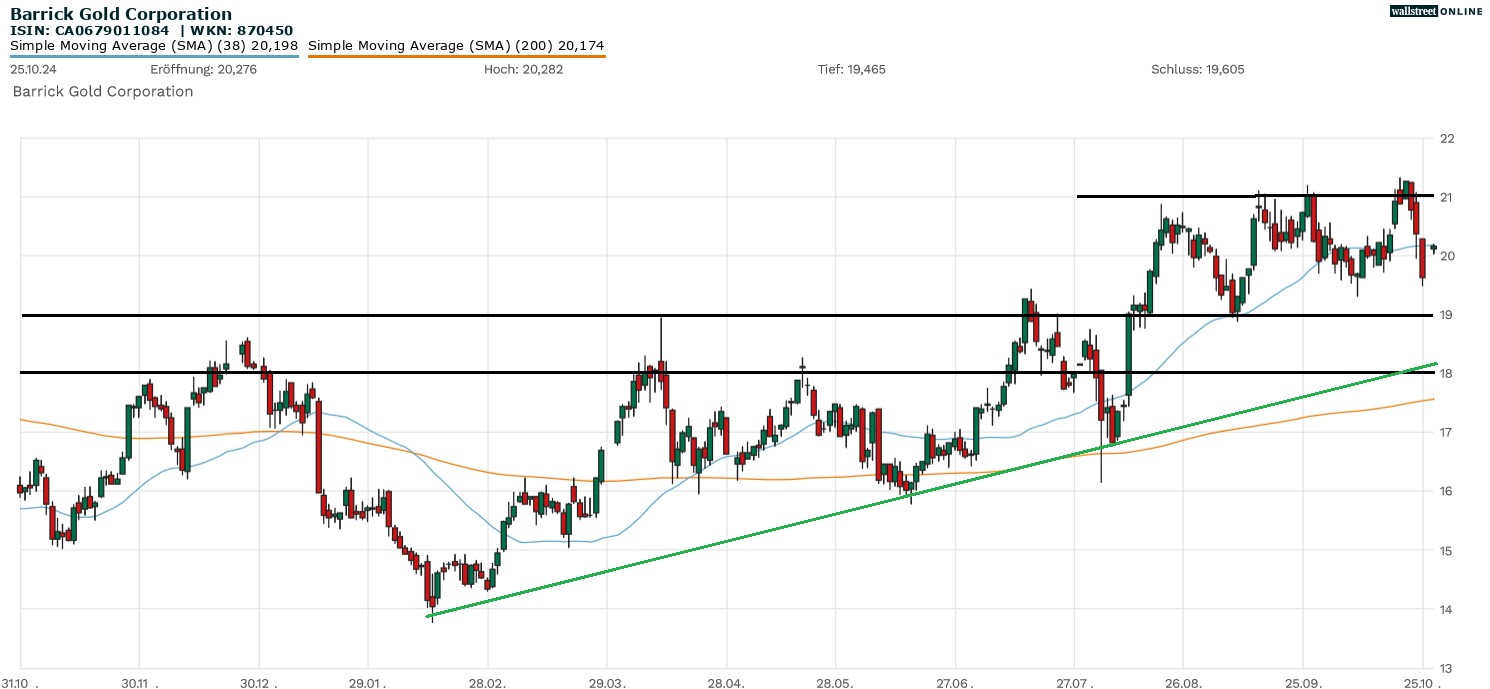Toggle the SMA (200) 20,174 legend entry
This screenshot has width=1490, height=689.
coord(455,45)
